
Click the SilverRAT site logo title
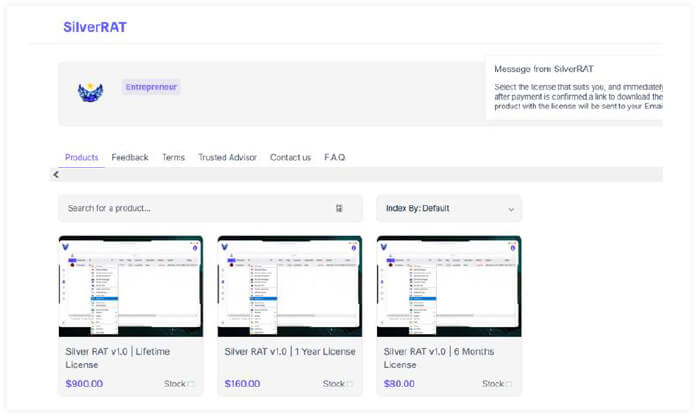pos(95,27)
